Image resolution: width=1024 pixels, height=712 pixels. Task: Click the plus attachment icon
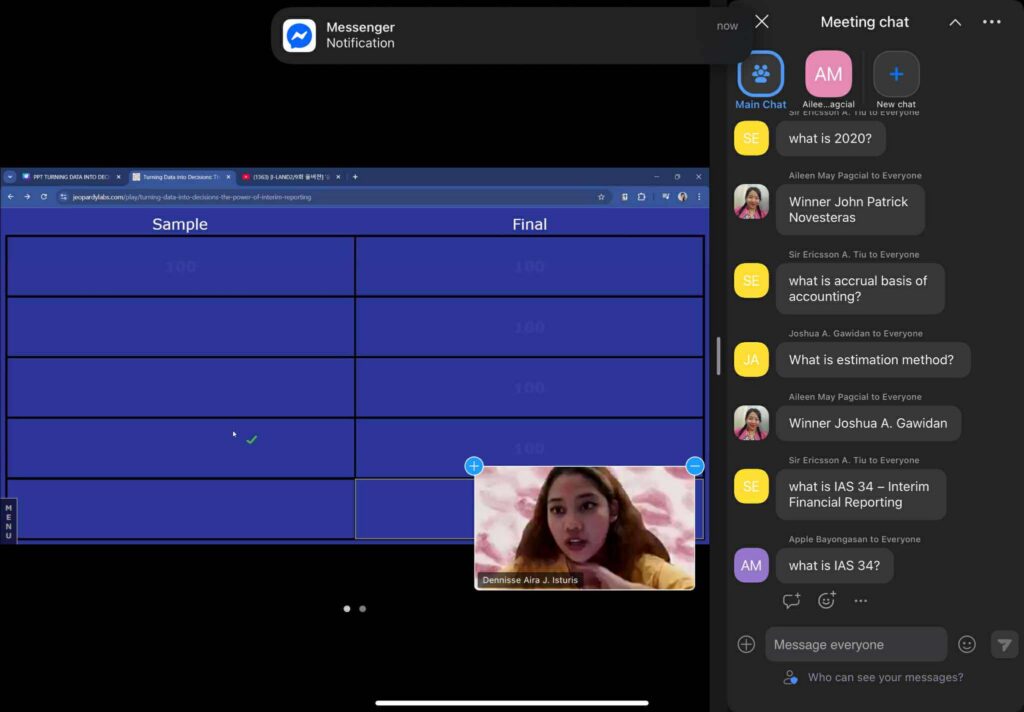click(746, 645)
